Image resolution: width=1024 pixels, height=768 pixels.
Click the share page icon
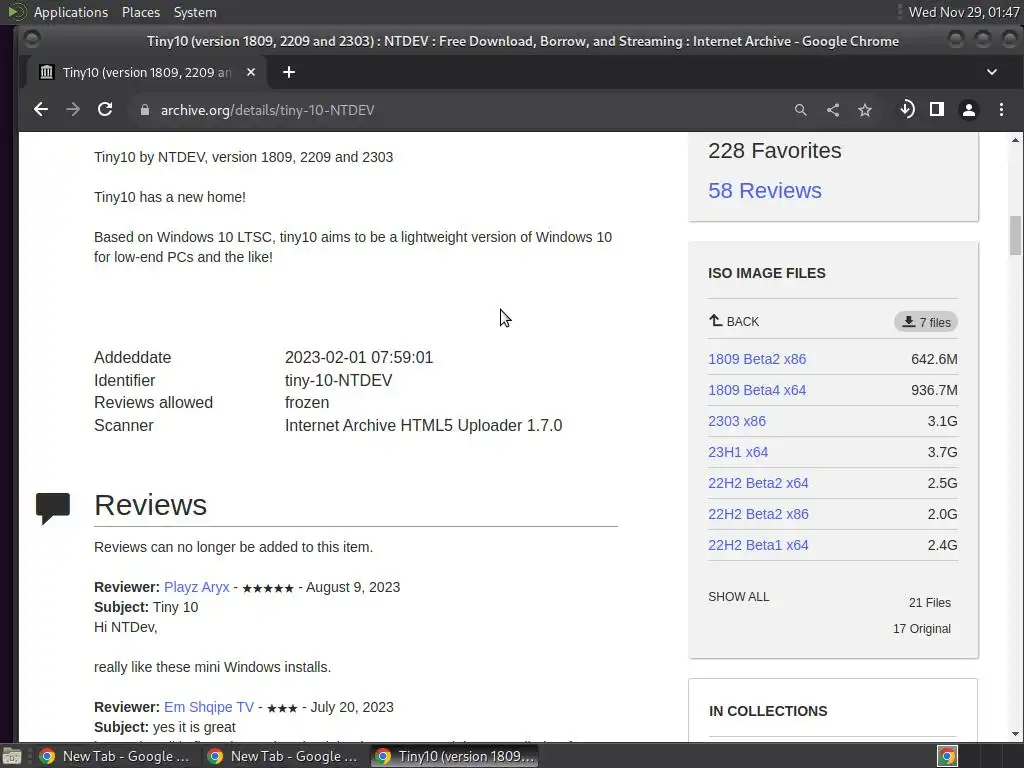coord(833,110)
